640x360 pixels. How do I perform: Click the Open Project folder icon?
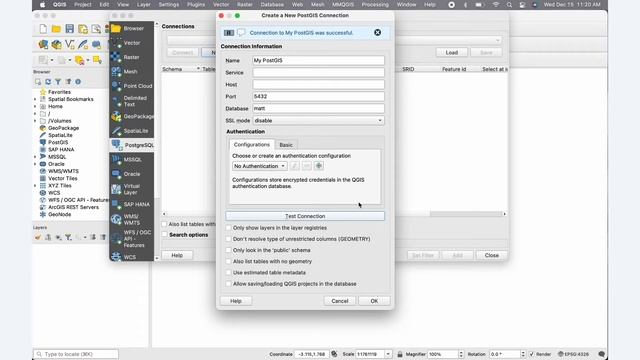click(56, 29)
